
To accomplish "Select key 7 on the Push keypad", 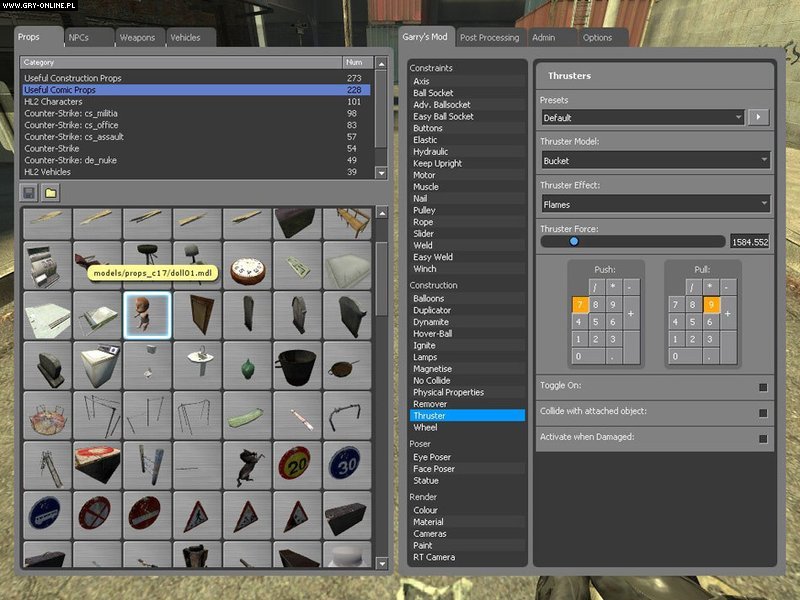I will (580, 305).
